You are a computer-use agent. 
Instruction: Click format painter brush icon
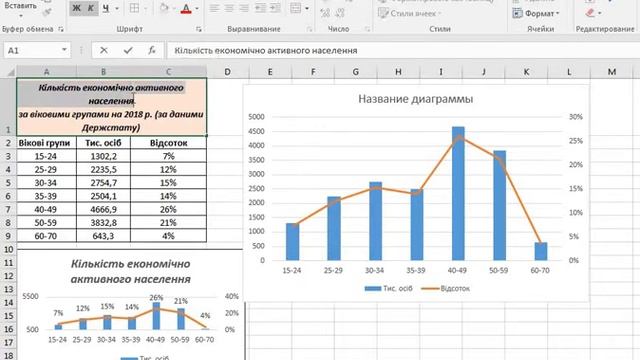click(47, 13)
